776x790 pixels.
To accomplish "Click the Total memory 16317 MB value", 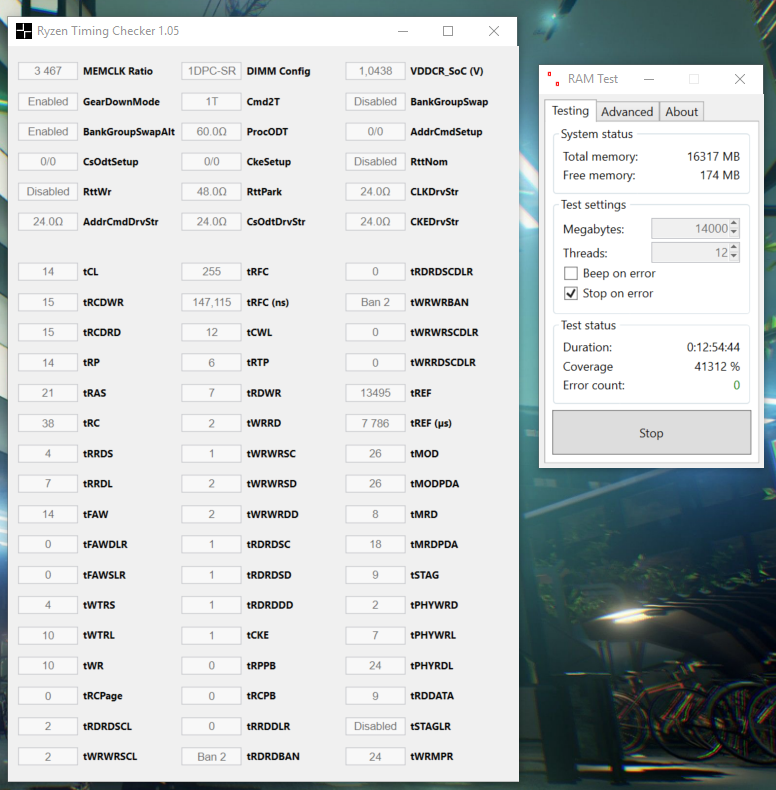I will [714, 157].
